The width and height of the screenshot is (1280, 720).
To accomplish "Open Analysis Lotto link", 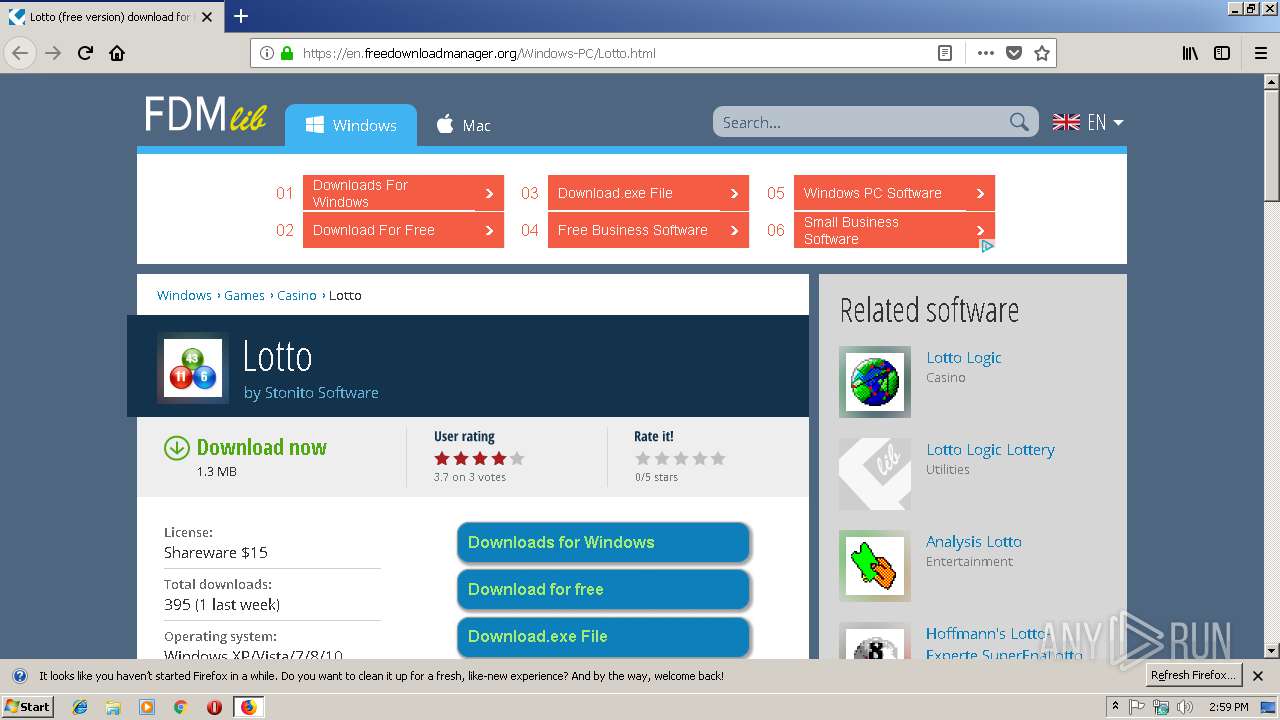I will [974, 541].
